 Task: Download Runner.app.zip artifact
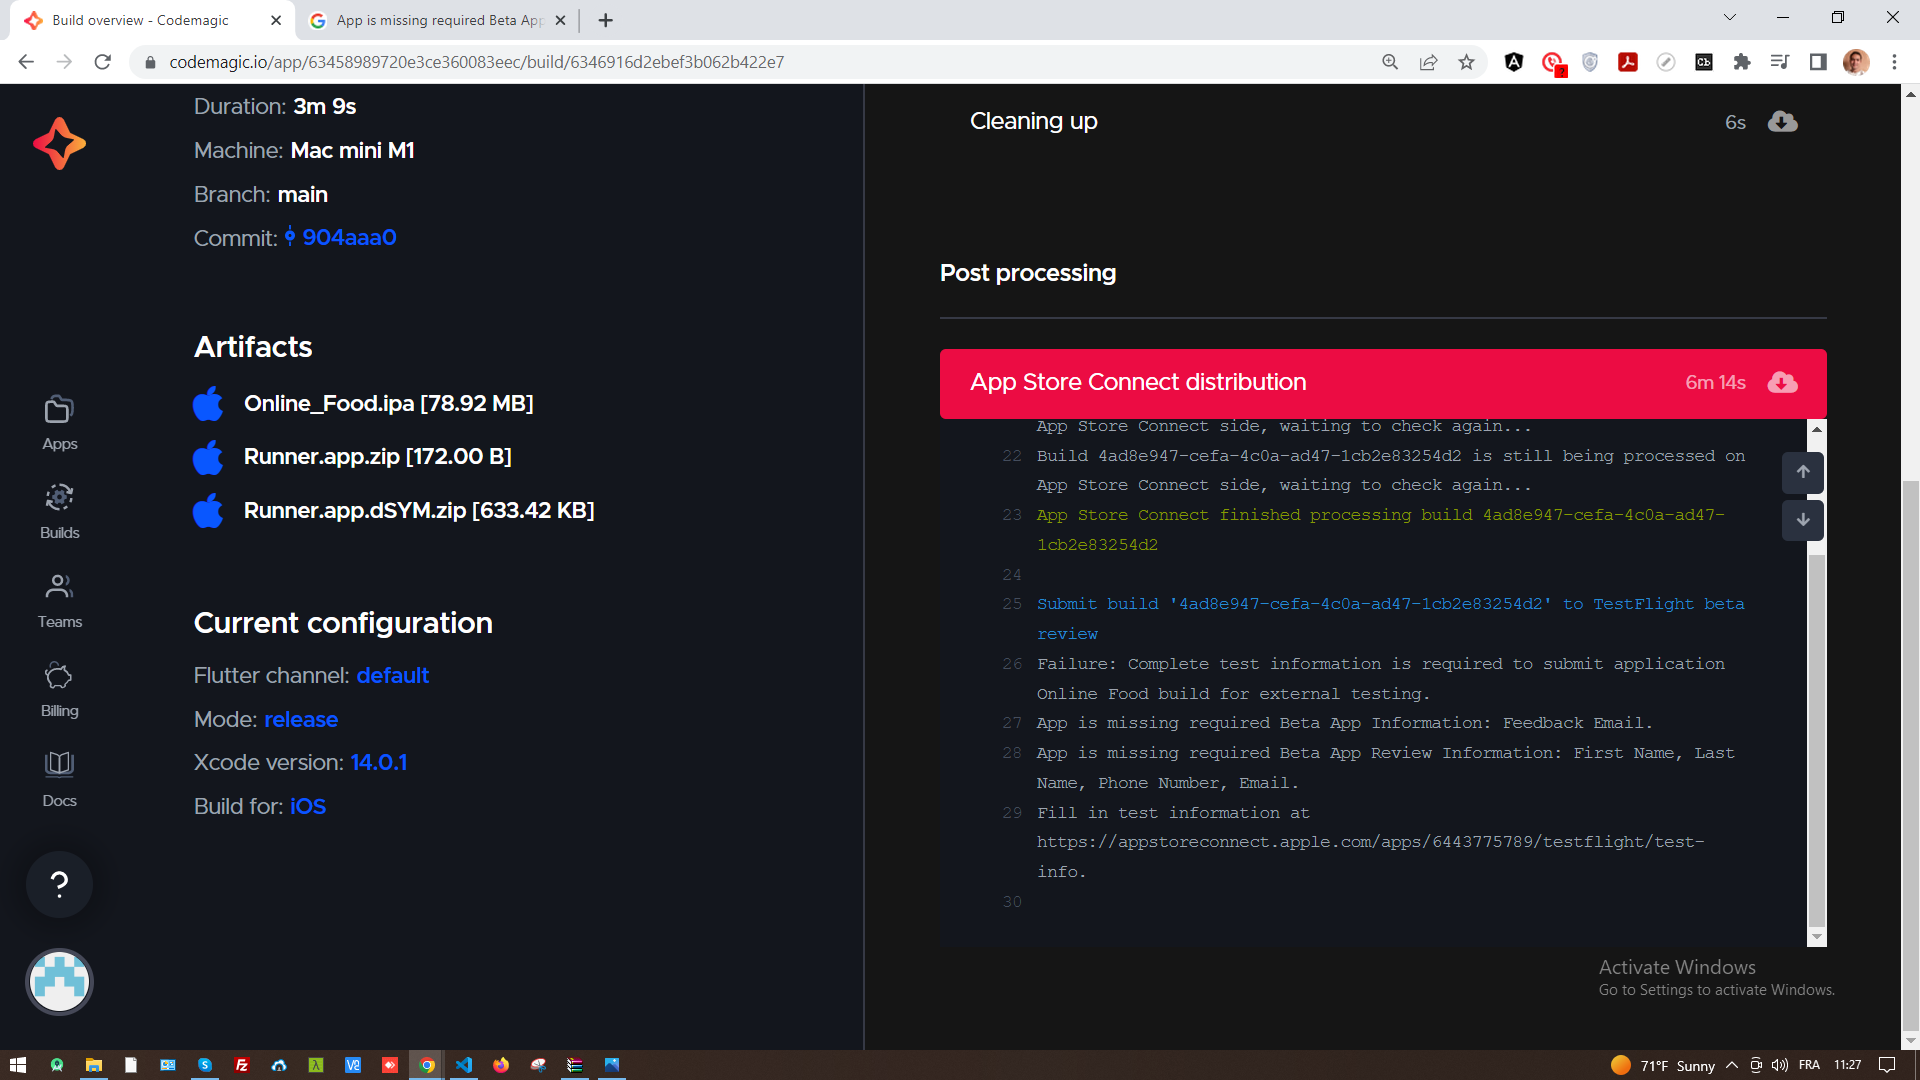click(377, 457)
